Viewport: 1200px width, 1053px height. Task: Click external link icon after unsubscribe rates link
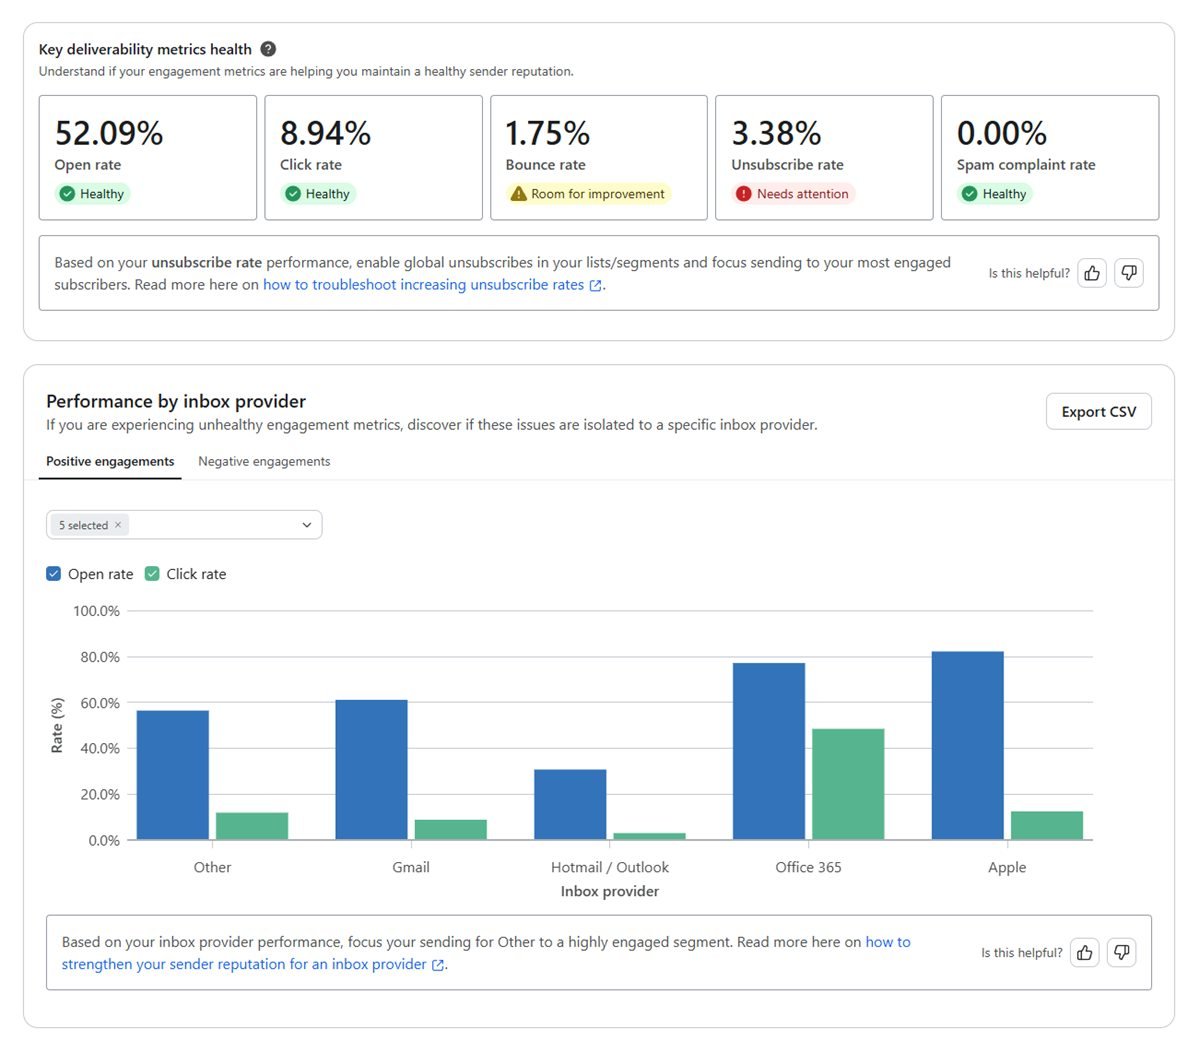tap(596, 286)
